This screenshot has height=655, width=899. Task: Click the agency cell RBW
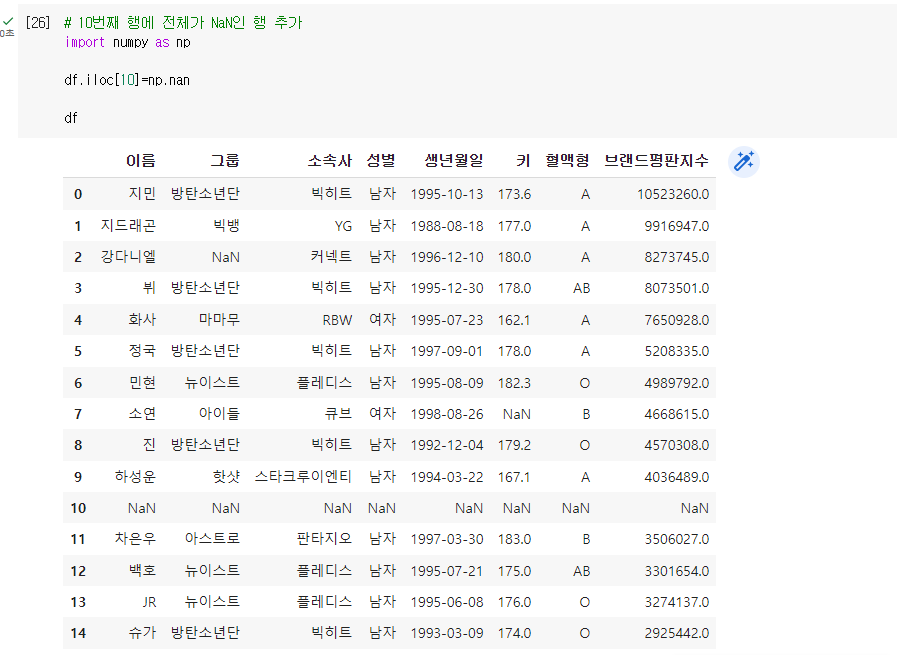(x=337, y=320)
